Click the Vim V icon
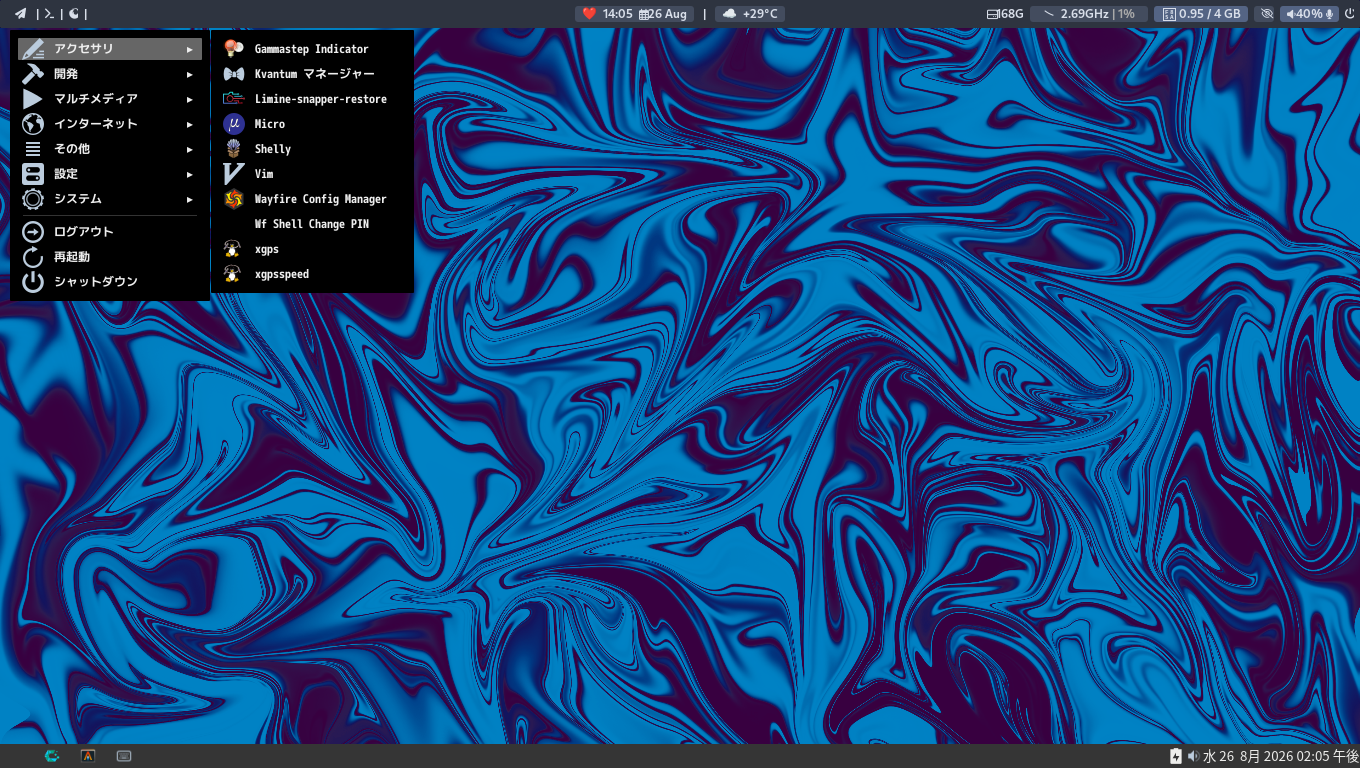The width and height of the screenshot is (1360, 768). 234,174
